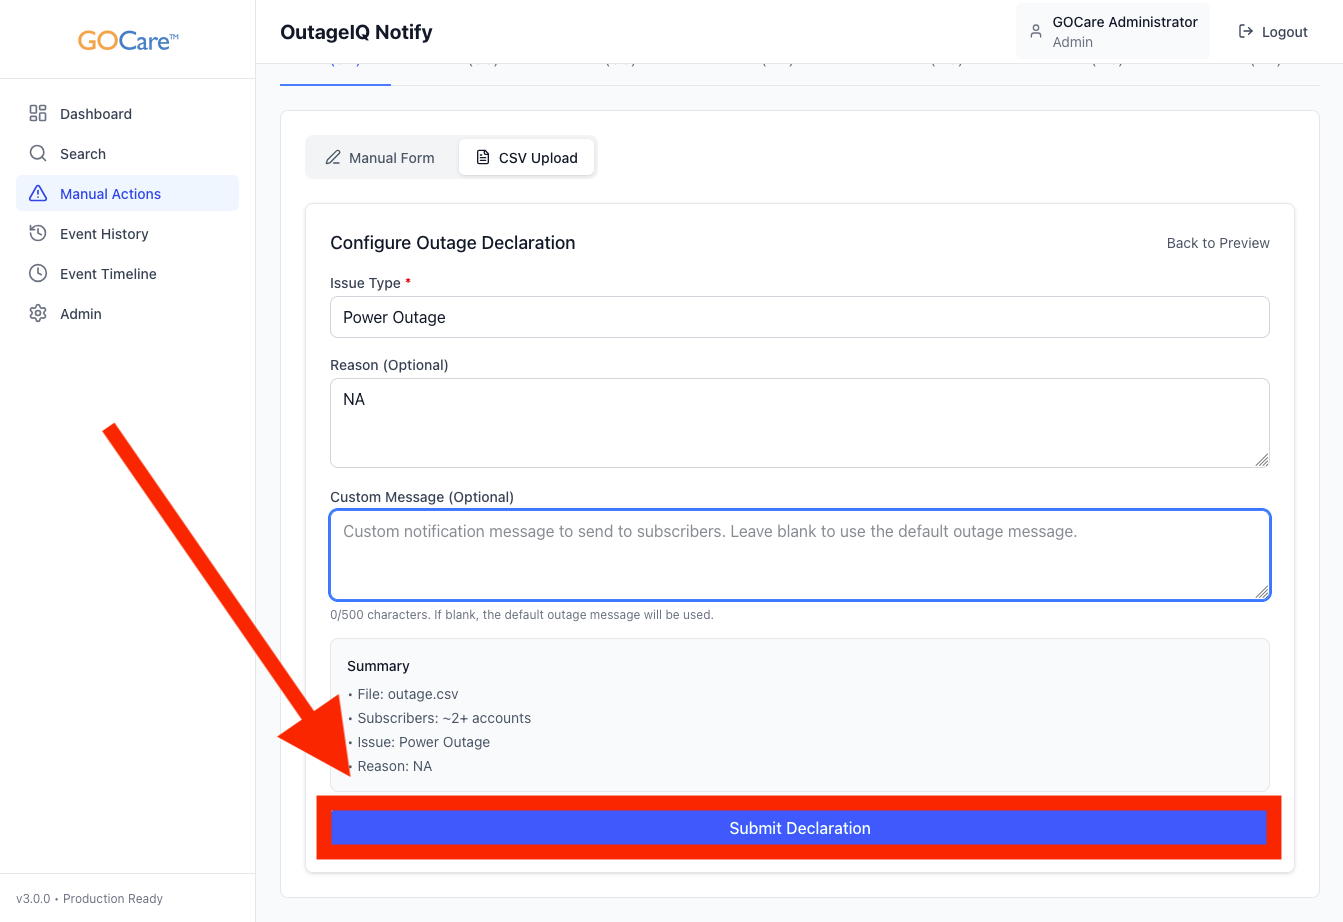Image resolution: width=1343 pixels, height=922 pixels.
Task: Click into the Custom Message field
Action: (799, 555)
